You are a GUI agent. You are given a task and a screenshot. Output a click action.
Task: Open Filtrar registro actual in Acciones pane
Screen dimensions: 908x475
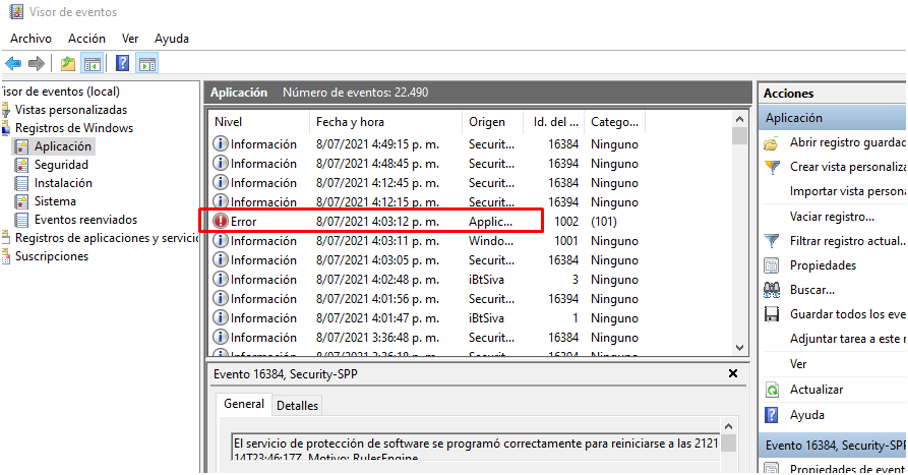pos(847,241)
